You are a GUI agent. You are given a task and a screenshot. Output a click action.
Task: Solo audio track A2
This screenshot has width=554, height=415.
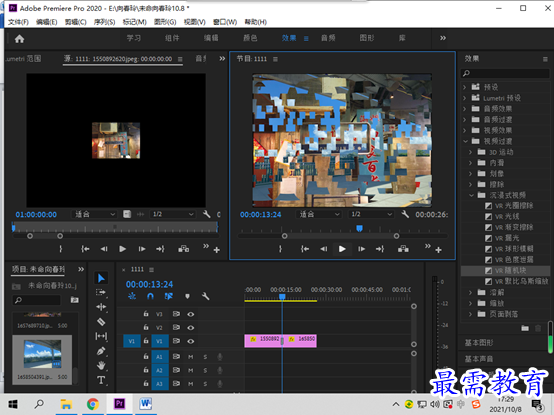pos(205,370)
